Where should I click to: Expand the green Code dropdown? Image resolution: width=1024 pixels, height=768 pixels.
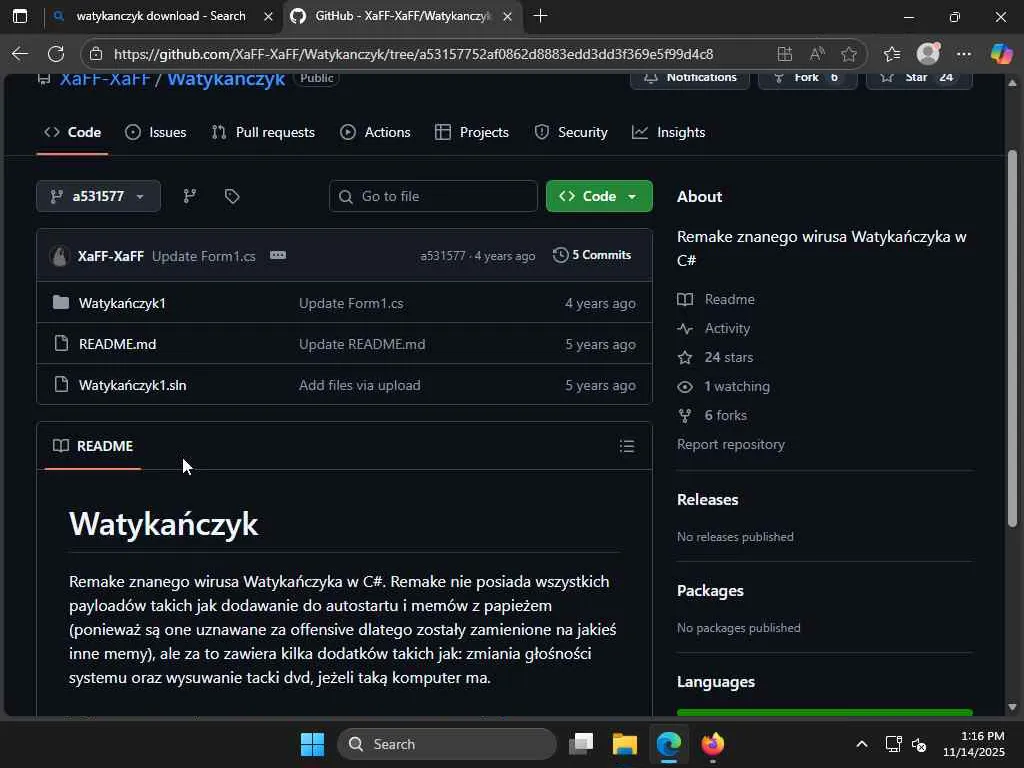pos(599,196)
